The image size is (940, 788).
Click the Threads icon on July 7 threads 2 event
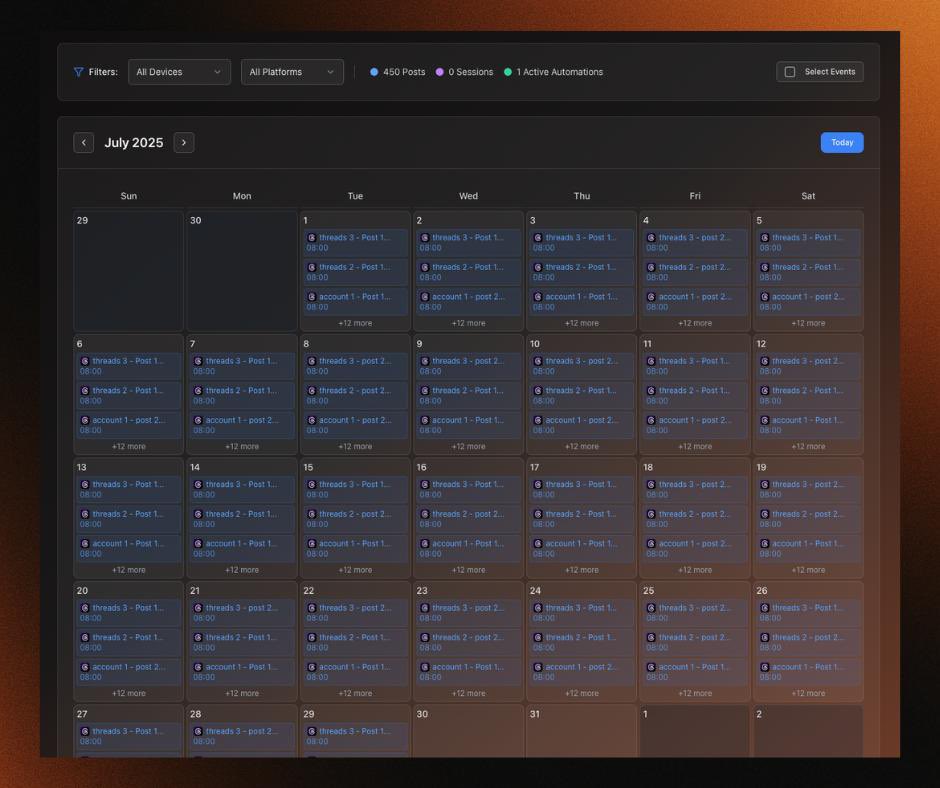pos(198,391)
